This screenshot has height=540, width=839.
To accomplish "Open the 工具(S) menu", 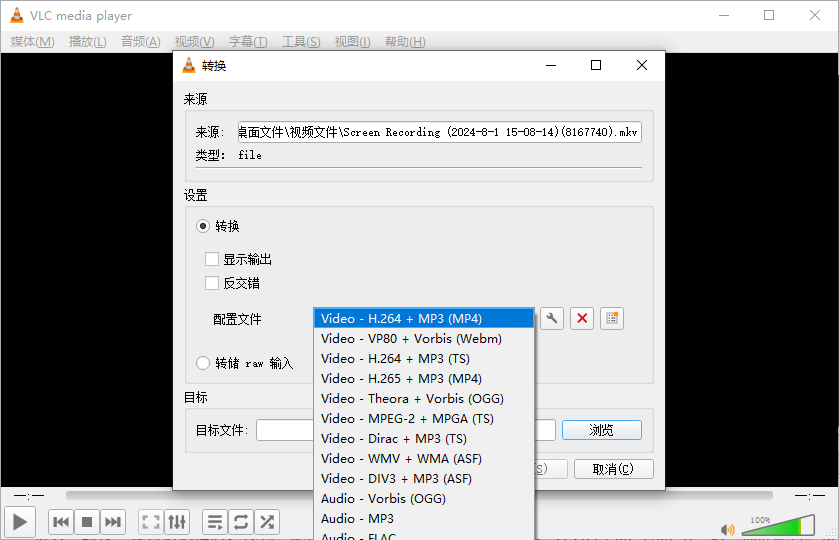I will click(301, 41).
